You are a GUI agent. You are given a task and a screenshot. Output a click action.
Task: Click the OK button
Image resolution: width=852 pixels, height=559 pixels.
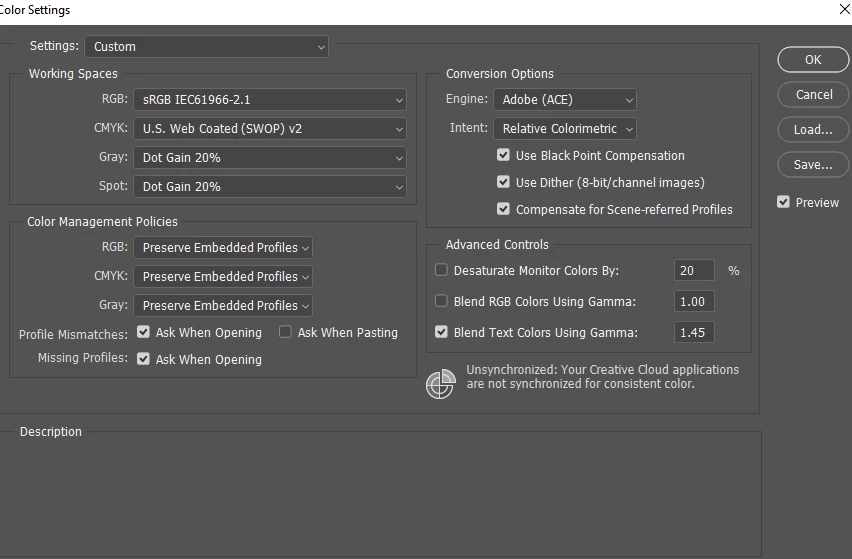point(813,60)
